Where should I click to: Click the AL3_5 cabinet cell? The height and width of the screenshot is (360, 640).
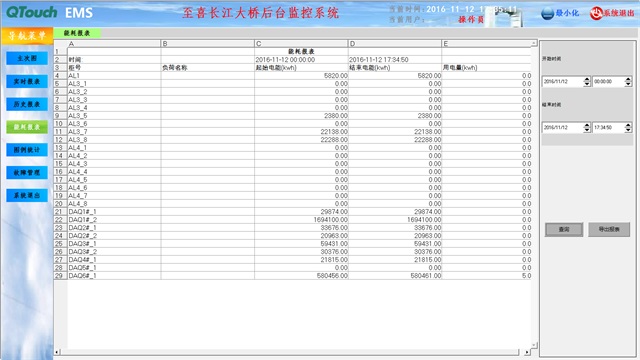[114, 116]
